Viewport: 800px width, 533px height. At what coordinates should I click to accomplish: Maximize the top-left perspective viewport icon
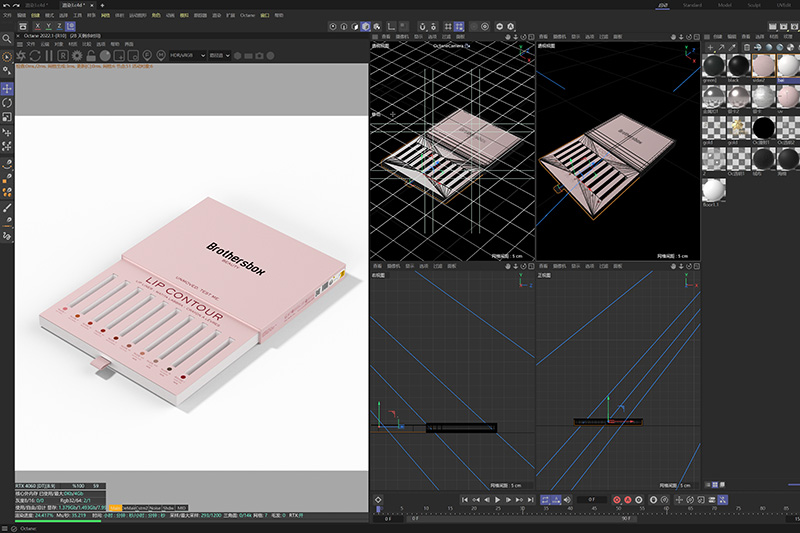(x=531, y=37)
